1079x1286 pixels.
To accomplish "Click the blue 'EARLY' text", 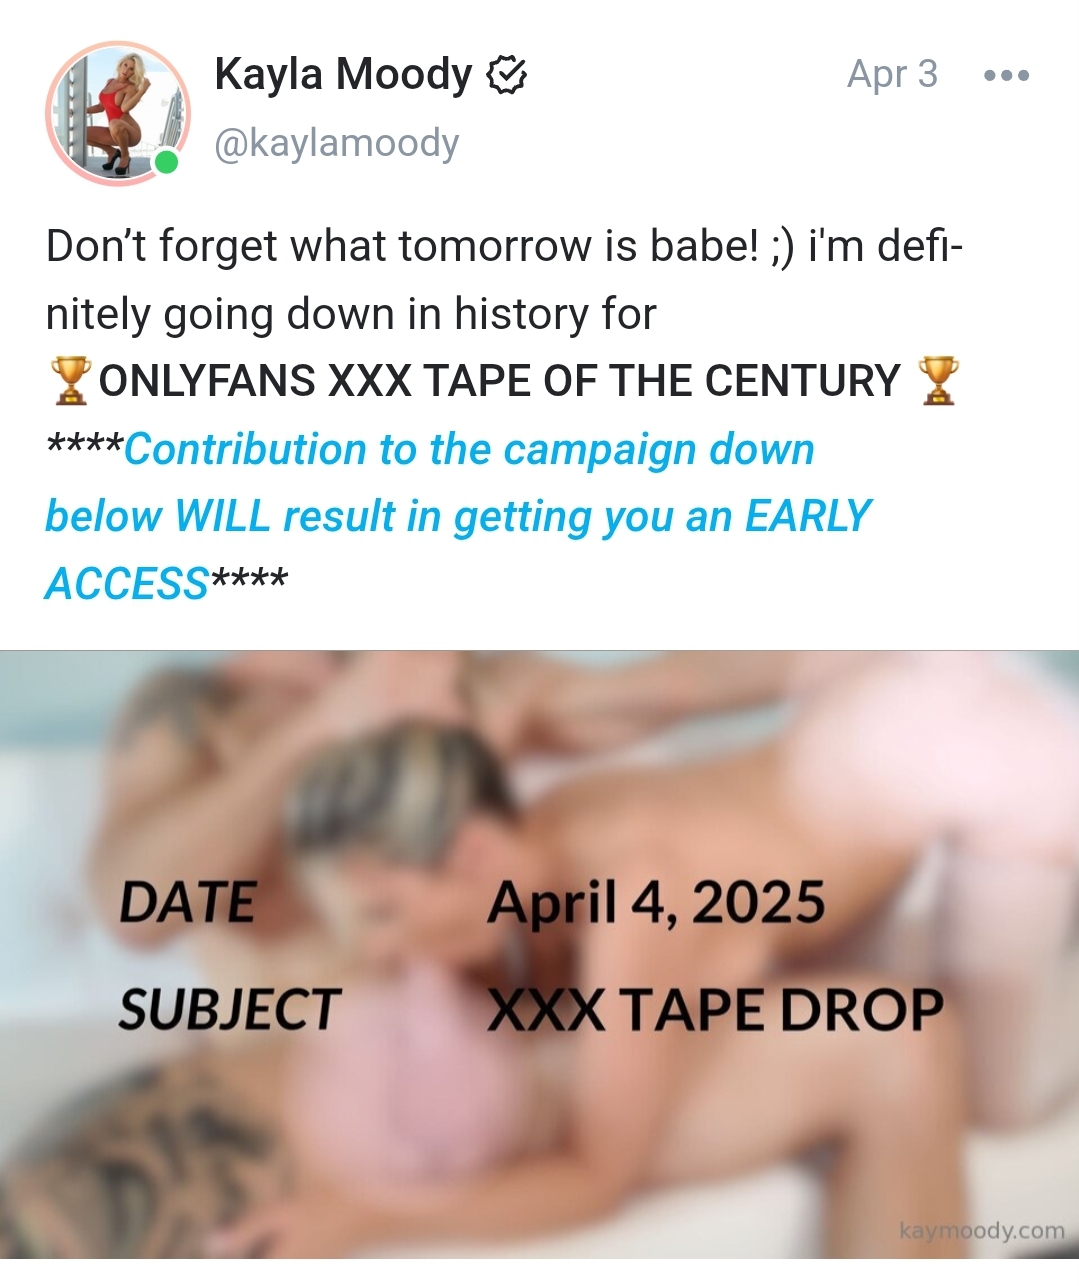I will [808, 517].
